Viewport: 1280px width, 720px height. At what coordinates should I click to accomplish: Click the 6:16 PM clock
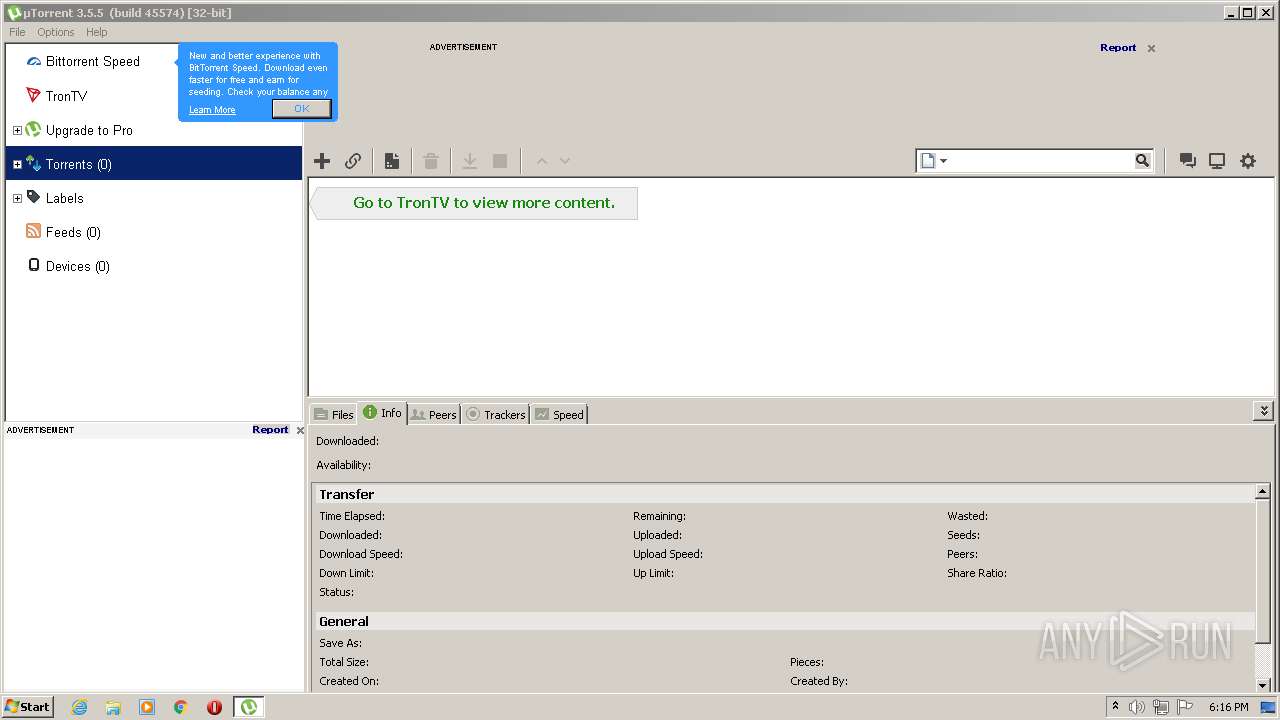[1228, 707]
